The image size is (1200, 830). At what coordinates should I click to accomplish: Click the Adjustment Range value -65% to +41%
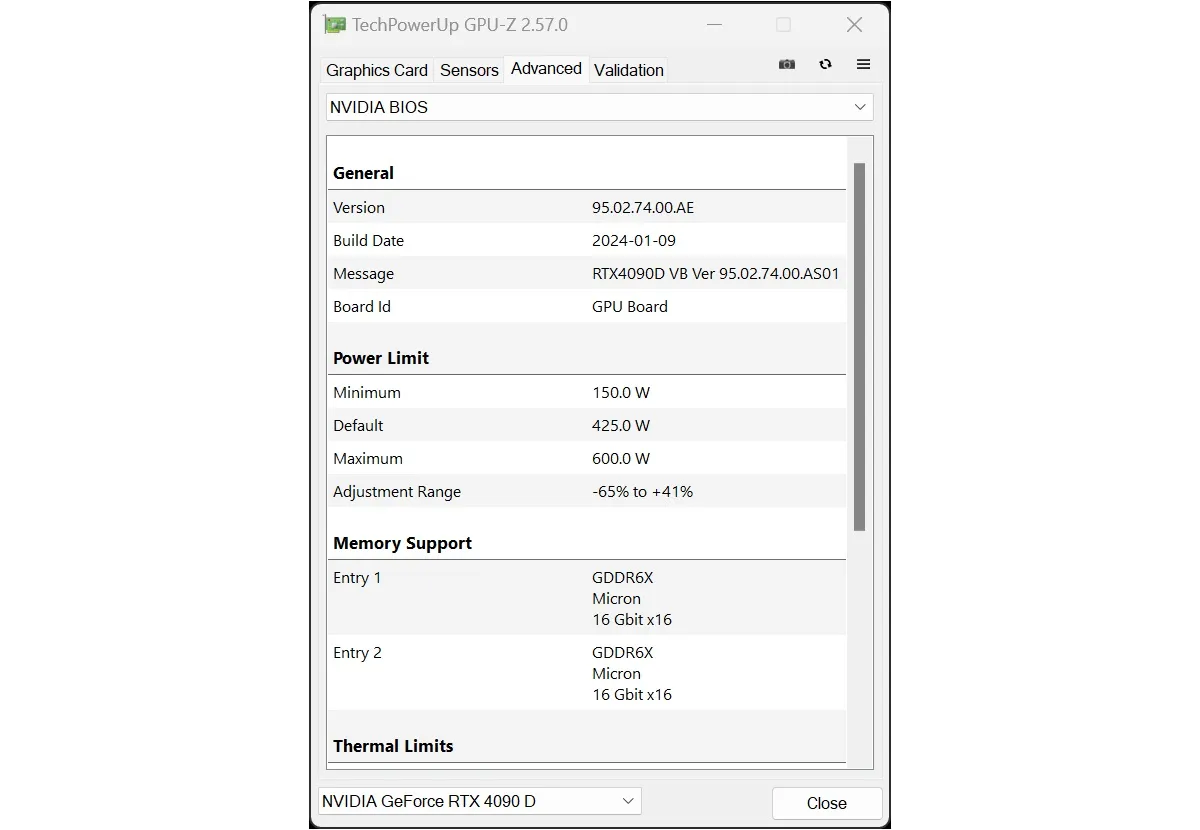pos(643,492)
